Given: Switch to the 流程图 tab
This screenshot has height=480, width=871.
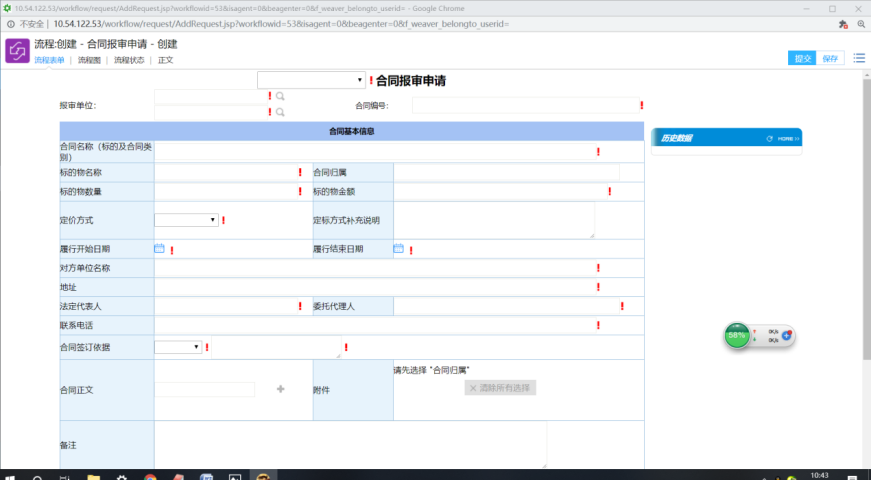Looking at the screenshot, I should click(89, 60).
